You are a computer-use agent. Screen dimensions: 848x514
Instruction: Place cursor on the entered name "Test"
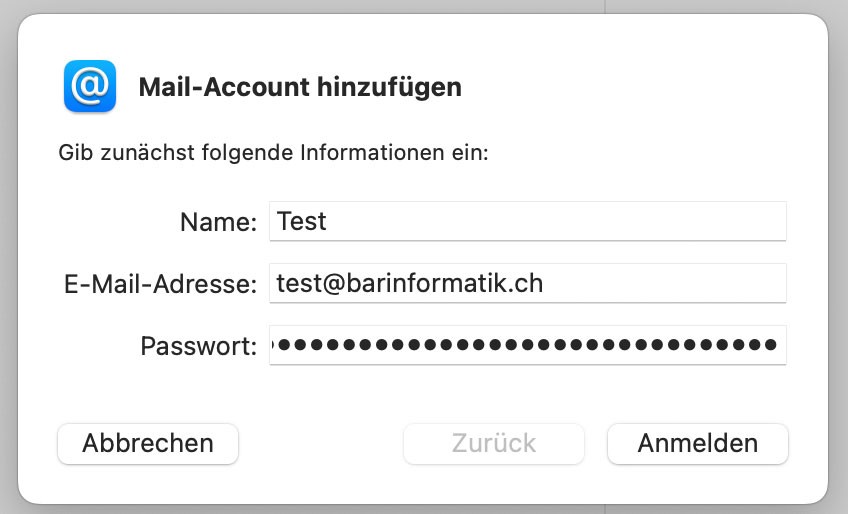[x=302, y=221]
